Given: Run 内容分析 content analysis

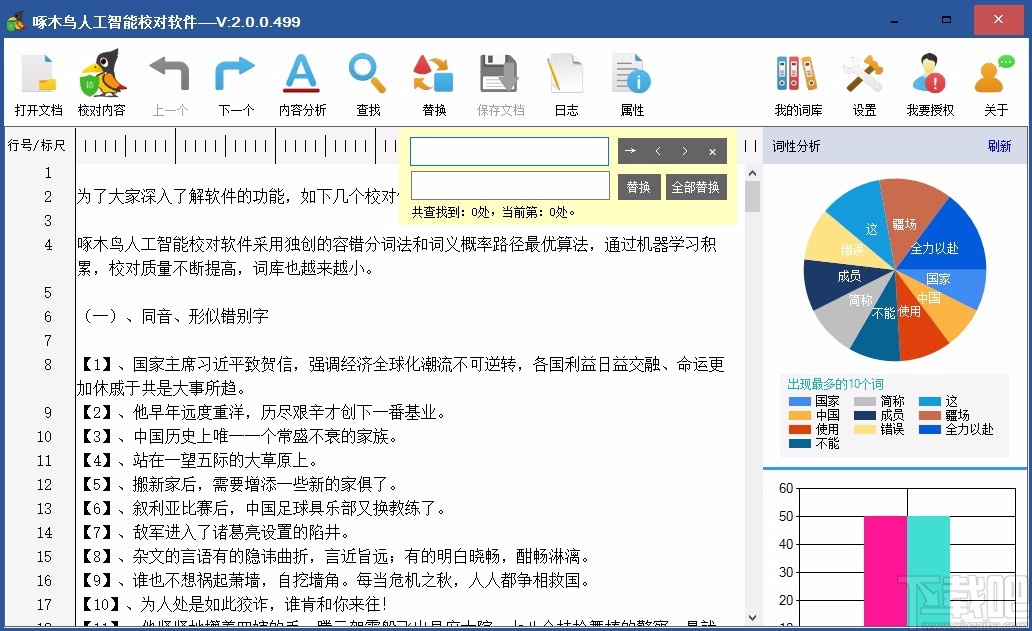Looking at the screenshot, I should (x=302, y=83).
